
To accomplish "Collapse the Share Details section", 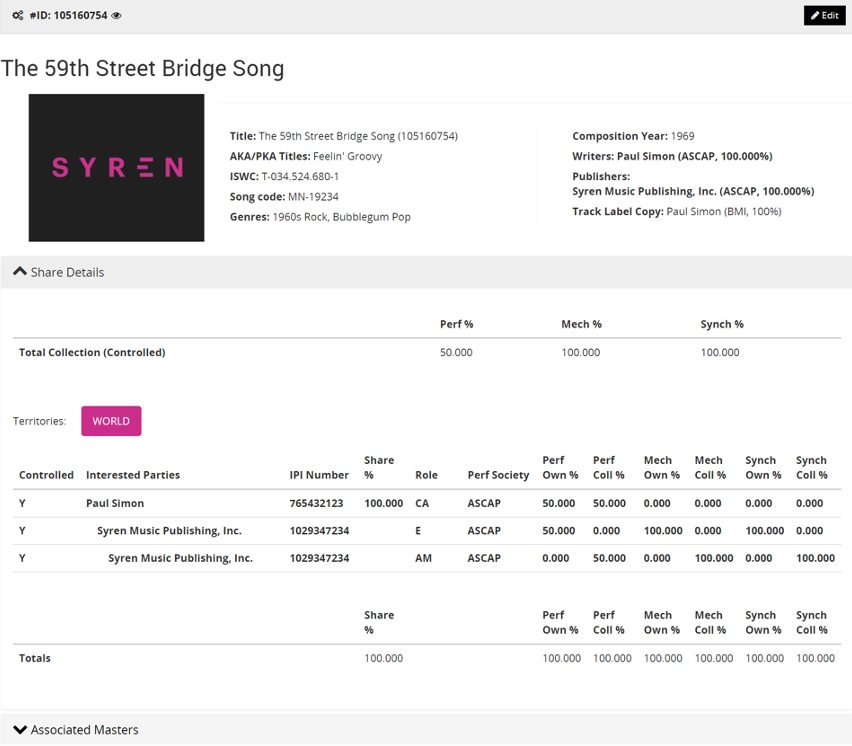I will pyautogui.click(x=59, y=272).
